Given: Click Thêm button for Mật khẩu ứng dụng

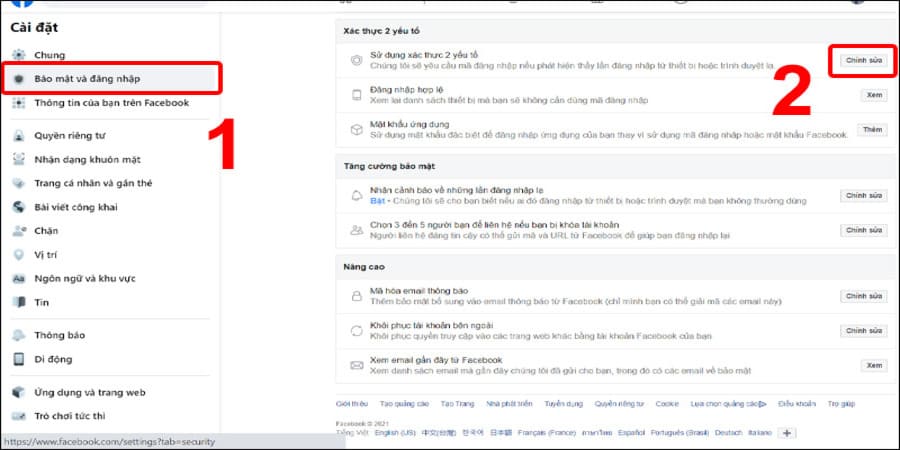Looking at the screenshot, I should [872, 130].
